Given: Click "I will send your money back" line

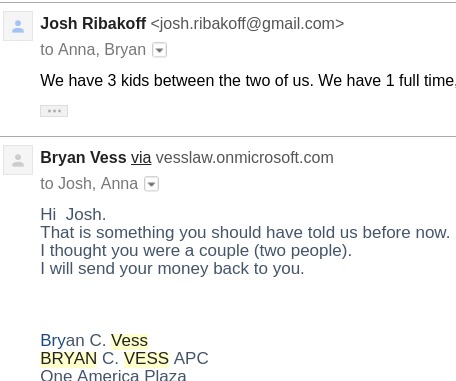Looking at the screenshot, I should click(x=172, y=269).
